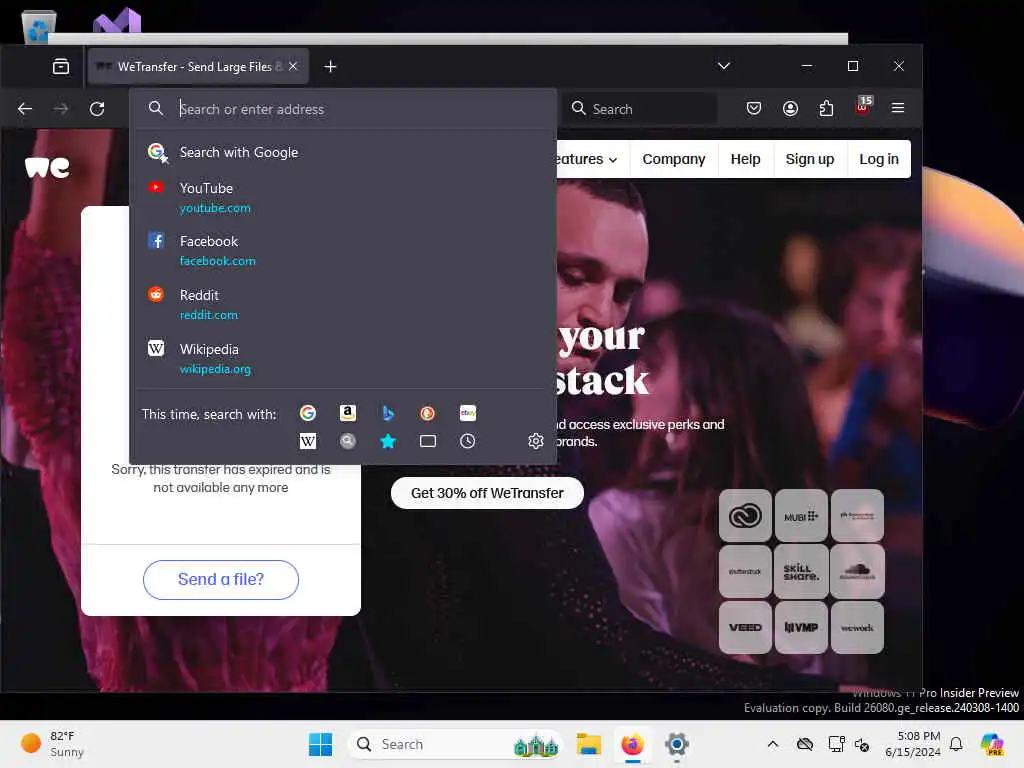Open the Skillshare partner tile
Viewport: 1024px width, 768px height.
[x=801, y=571]
